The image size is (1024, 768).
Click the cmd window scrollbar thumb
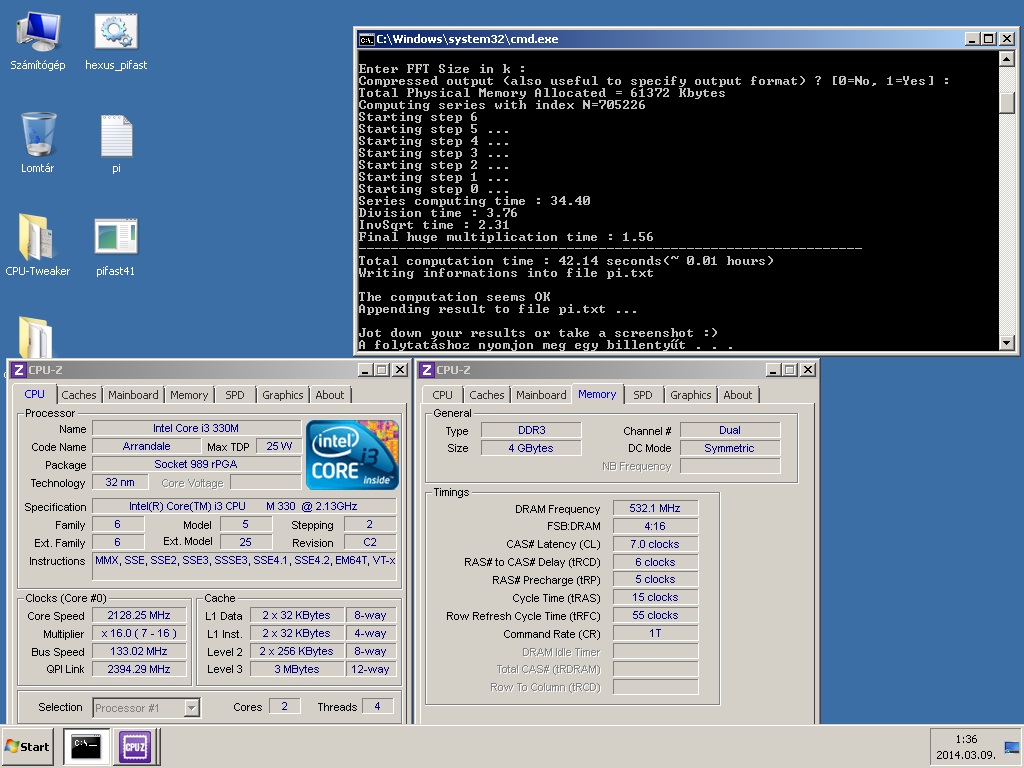tap(1006, 103)
